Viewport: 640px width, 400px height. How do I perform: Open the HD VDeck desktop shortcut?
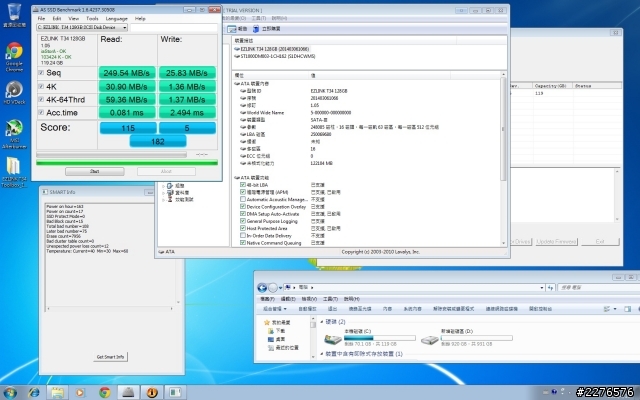(14, 89)
